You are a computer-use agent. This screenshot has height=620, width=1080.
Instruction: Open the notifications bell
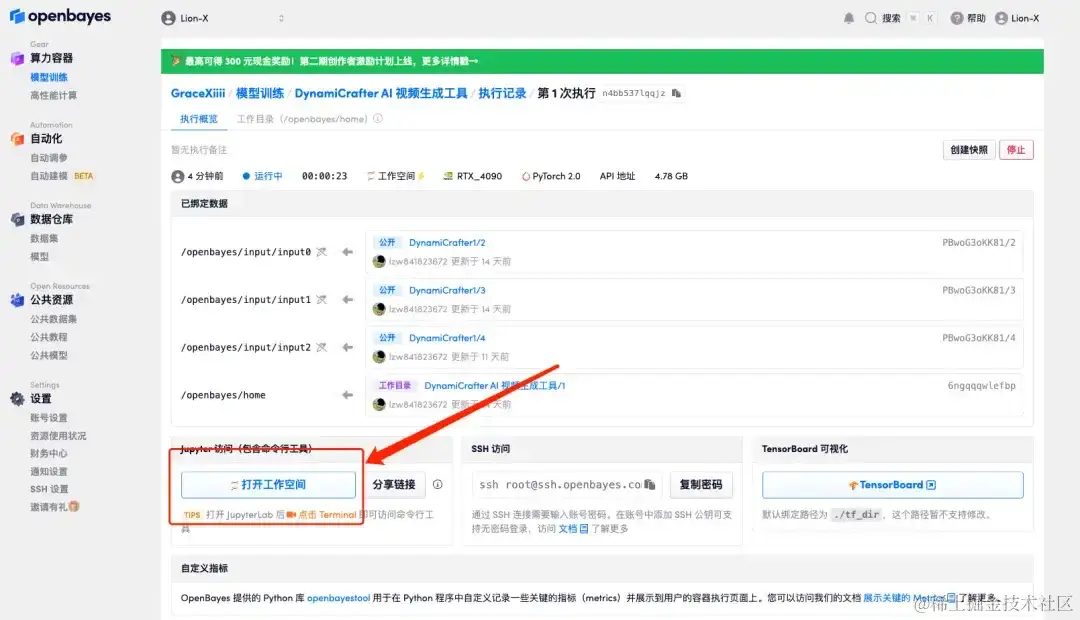[849, 19]
